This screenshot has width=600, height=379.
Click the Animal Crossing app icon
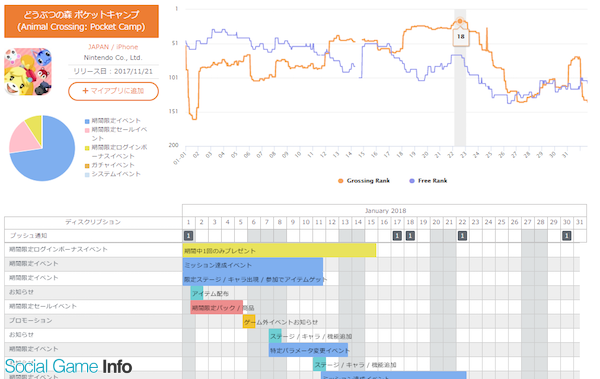tap(28, 72)
